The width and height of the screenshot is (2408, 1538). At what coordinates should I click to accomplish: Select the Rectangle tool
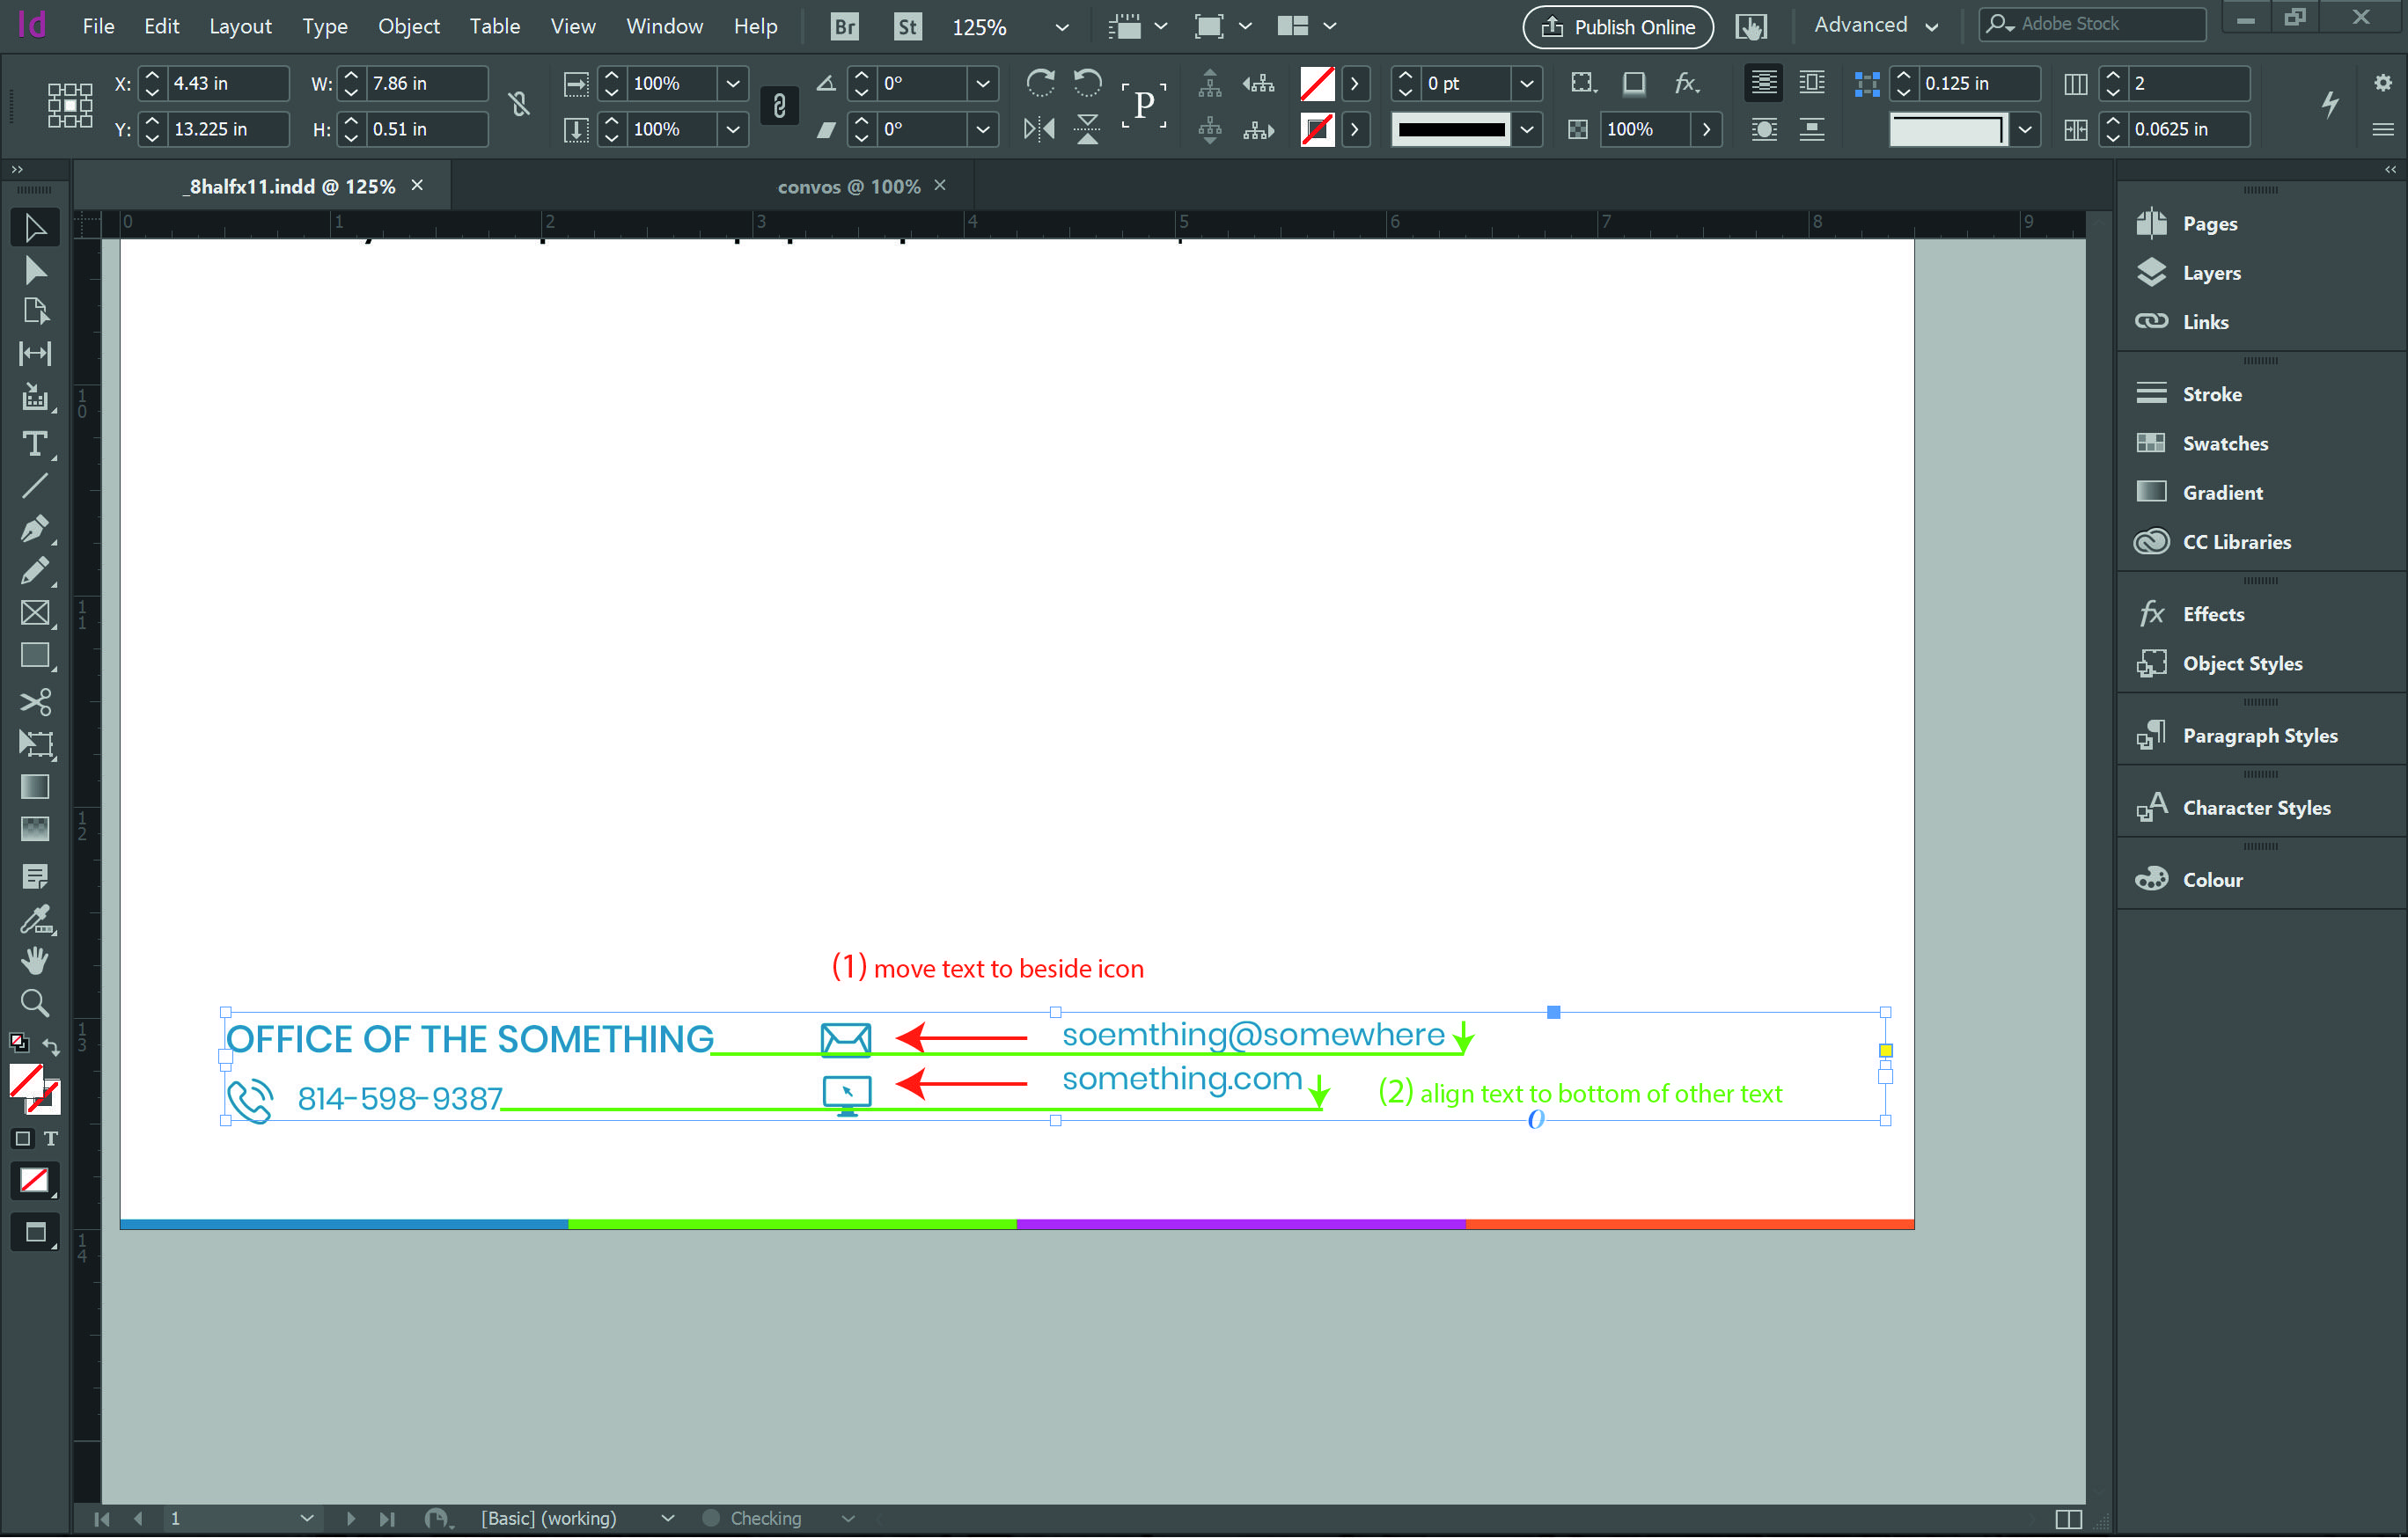(35, 656)
